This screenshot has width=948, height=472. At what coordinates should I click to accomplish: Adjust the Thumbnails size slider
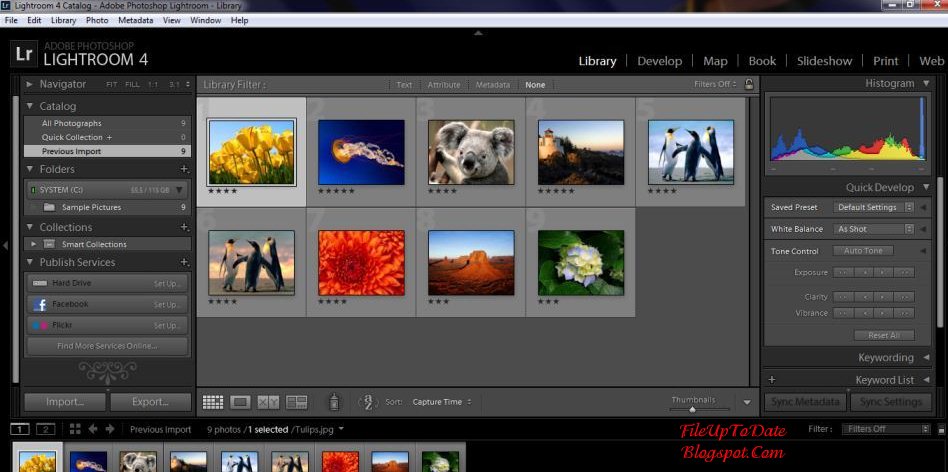[x=693, y=410]
